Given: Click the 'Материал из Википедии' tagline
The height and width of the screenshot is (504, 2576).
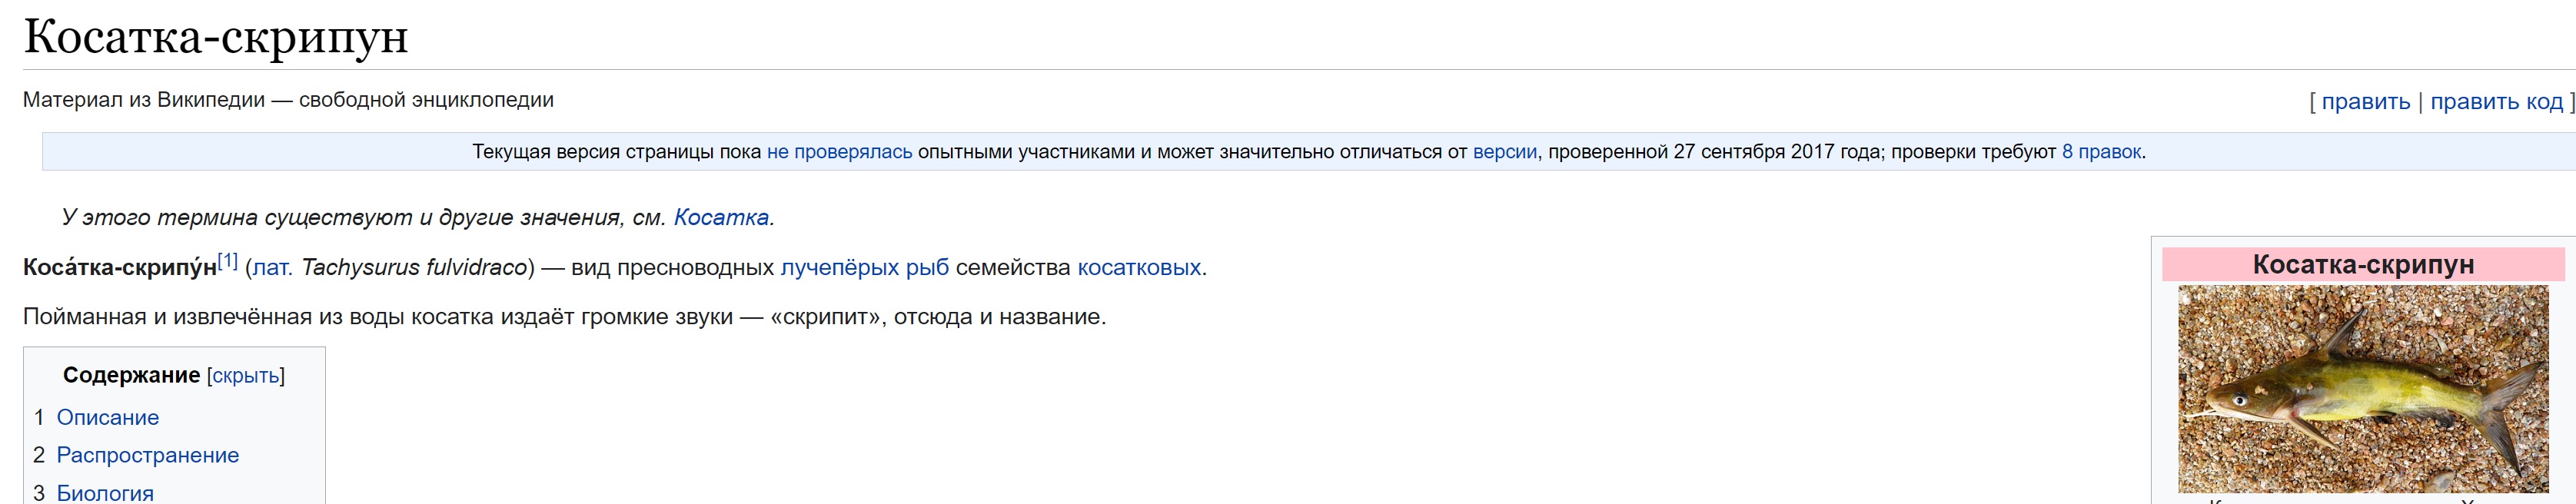Looking at the screenshot, I should pyautogui.click(x=144, y=100).
